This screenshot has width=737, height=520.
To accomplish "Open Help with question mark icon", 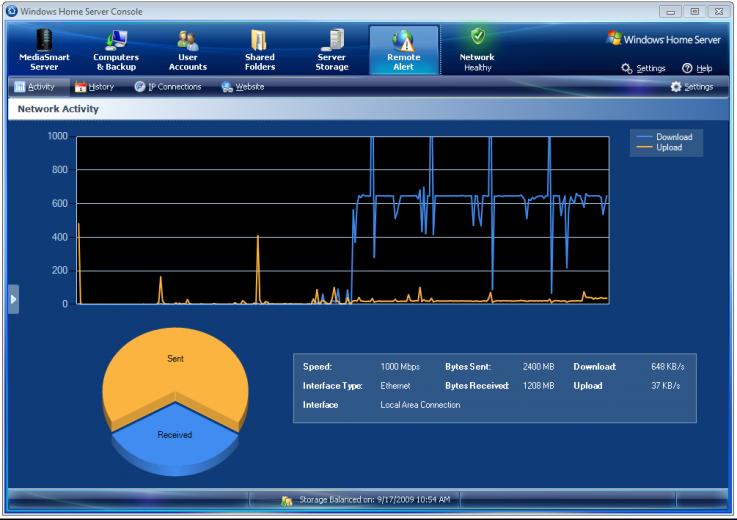I will [x=697, y=68].
